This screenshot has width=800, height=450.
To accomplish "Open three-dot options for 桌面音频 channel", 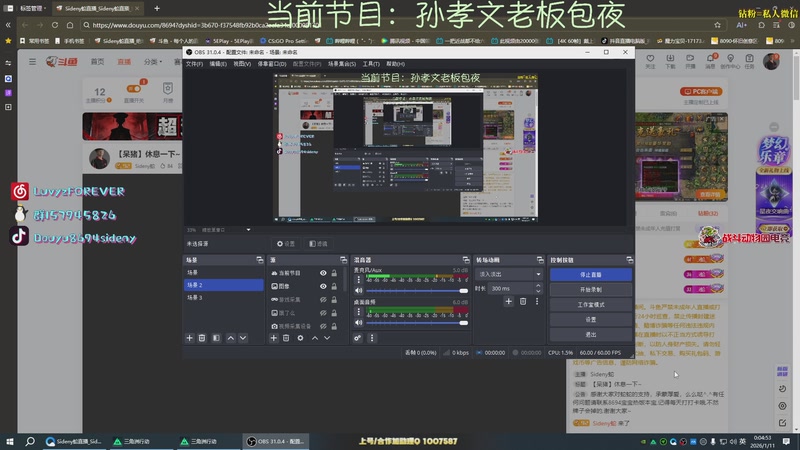I will click(x=358, y=312).
